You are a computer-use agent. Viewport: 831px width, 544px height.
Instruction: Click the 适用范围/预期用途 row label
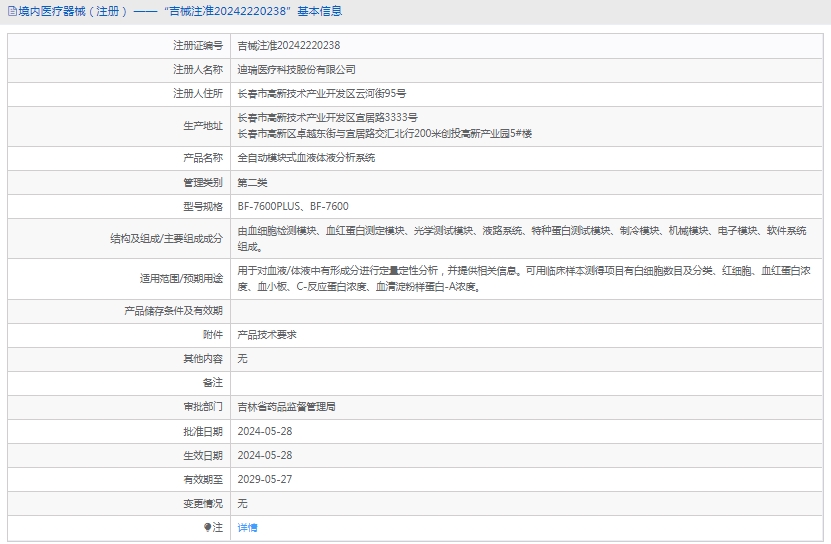181,279
